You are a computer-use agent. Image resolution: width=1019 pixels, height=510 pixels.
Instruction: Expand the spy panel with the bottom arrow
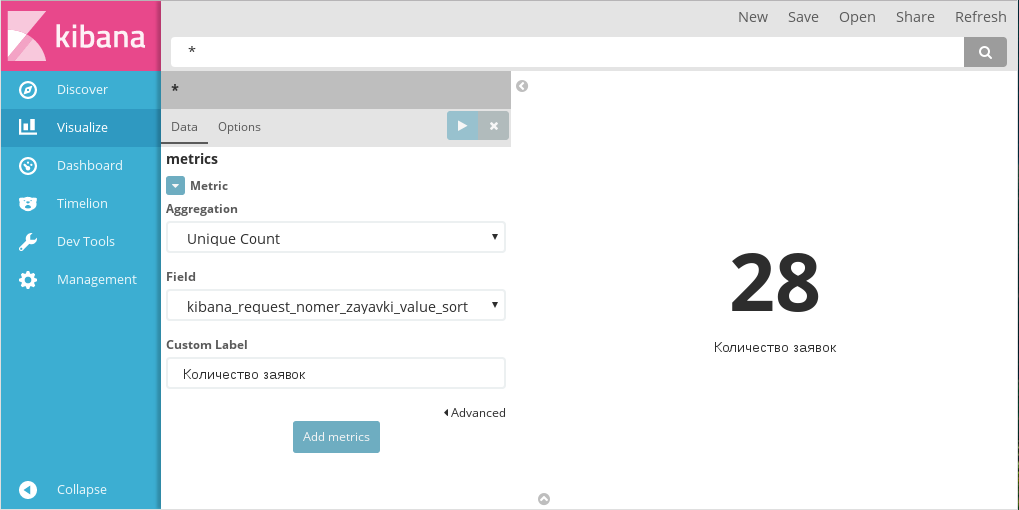pyautogui.click(x=544, y=499)
